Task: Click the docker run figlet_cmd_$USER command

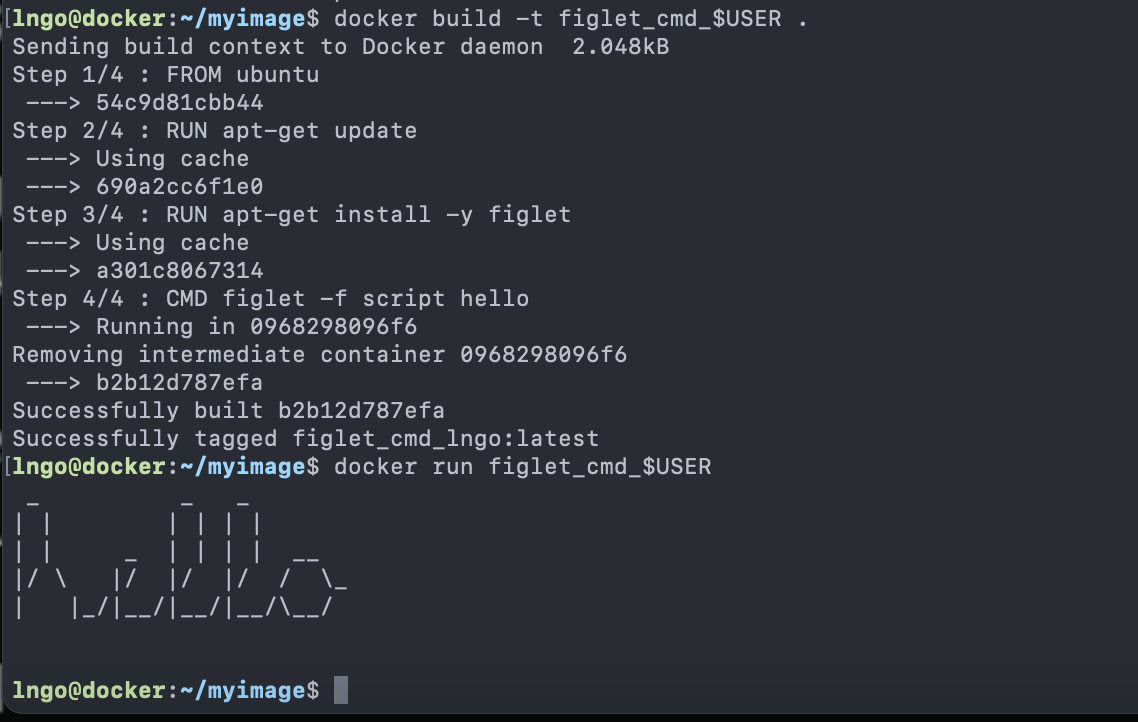Action: click(x=522, y=467)
